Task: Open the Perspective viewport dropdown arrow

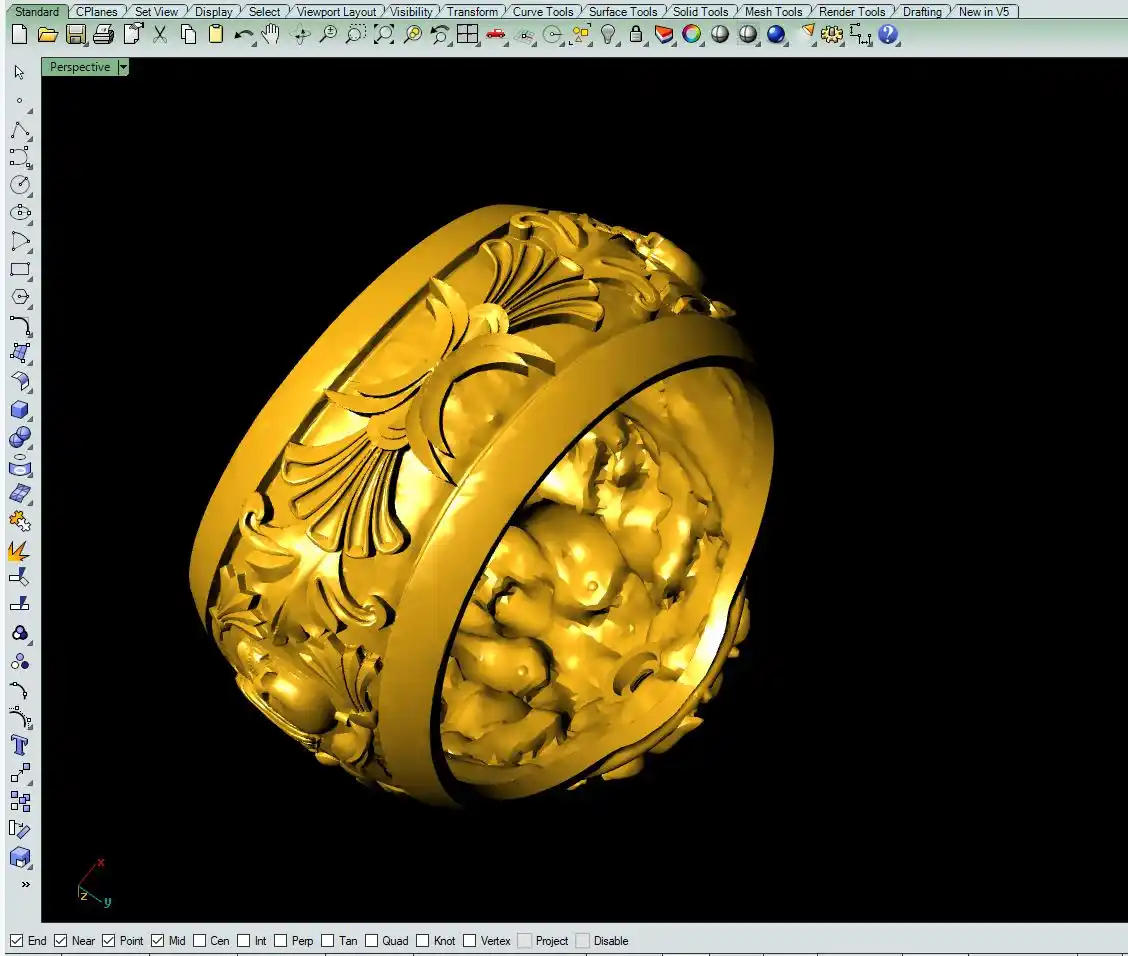Action: pos(123,67)
